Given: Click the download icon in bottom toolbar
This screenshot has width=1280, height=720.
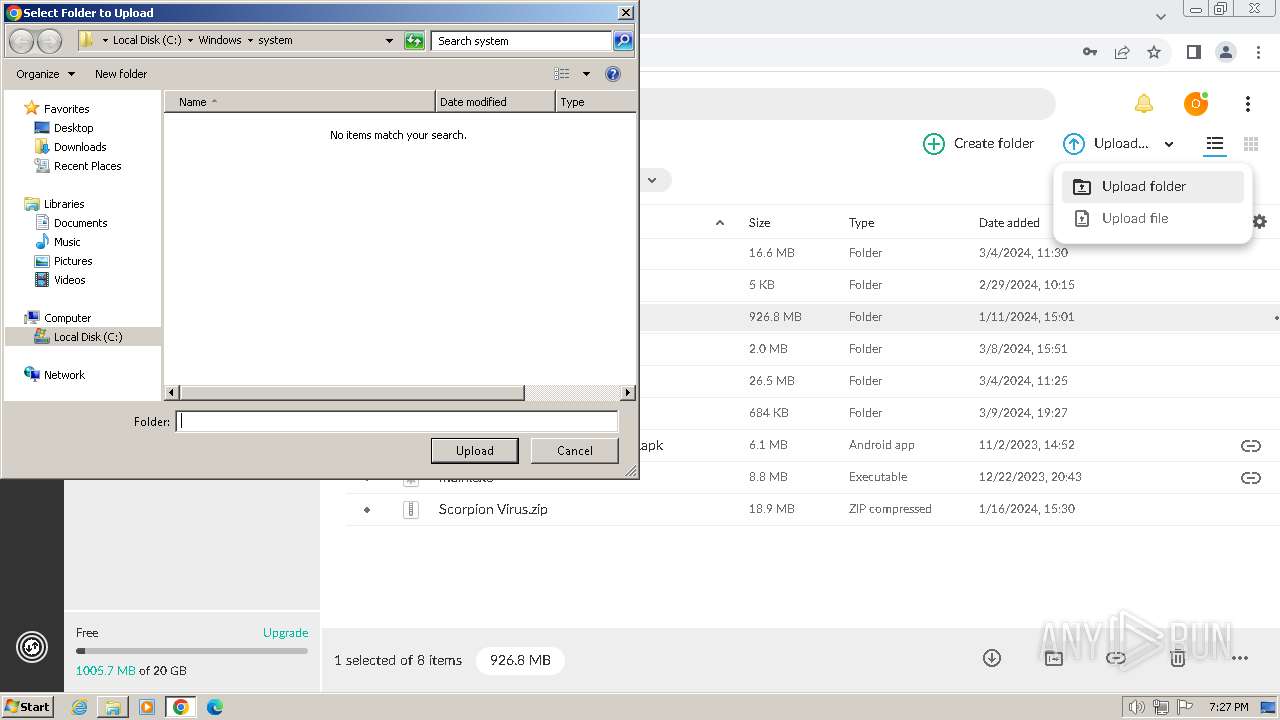Looking at the screenshot, I should (x=992, y=658).
